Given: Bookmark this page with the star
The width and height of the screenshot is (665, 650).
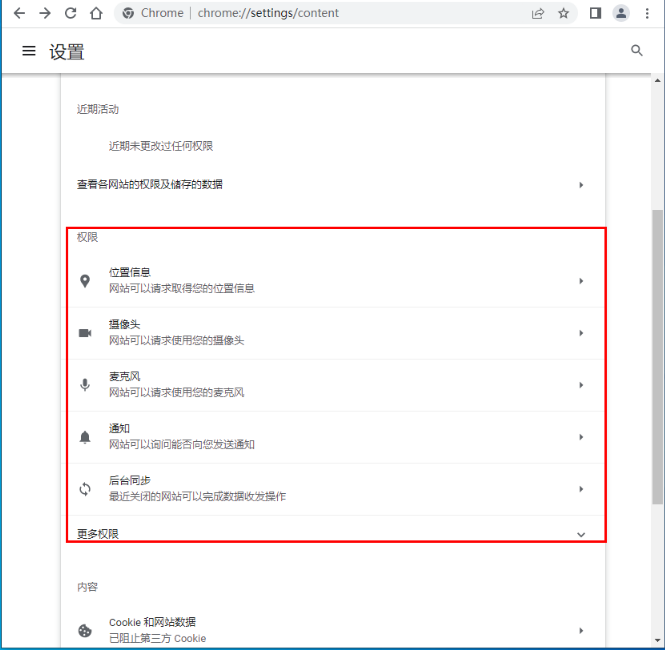Looking at the screenshot, I should coord(563,14).
